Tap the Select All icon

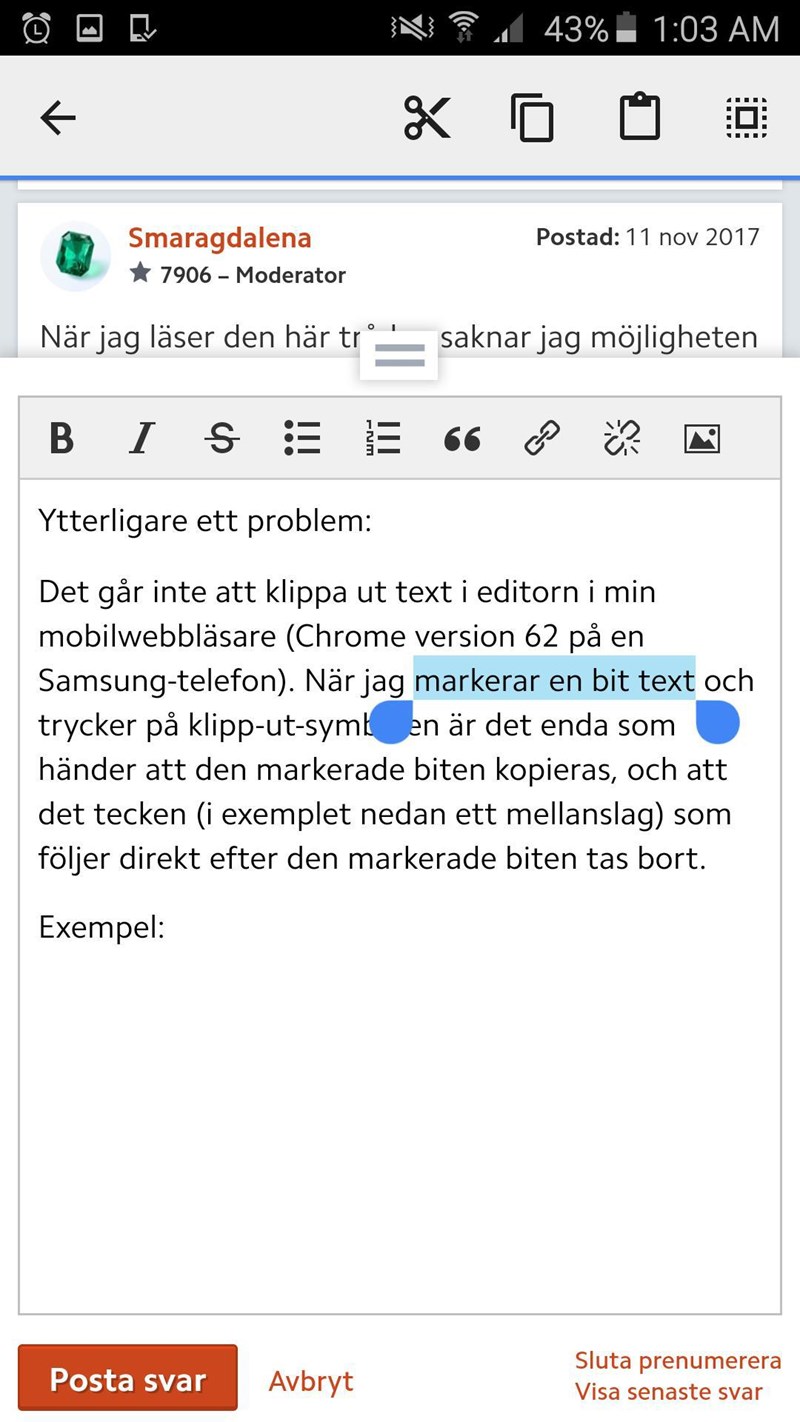[x=746, y=118]
